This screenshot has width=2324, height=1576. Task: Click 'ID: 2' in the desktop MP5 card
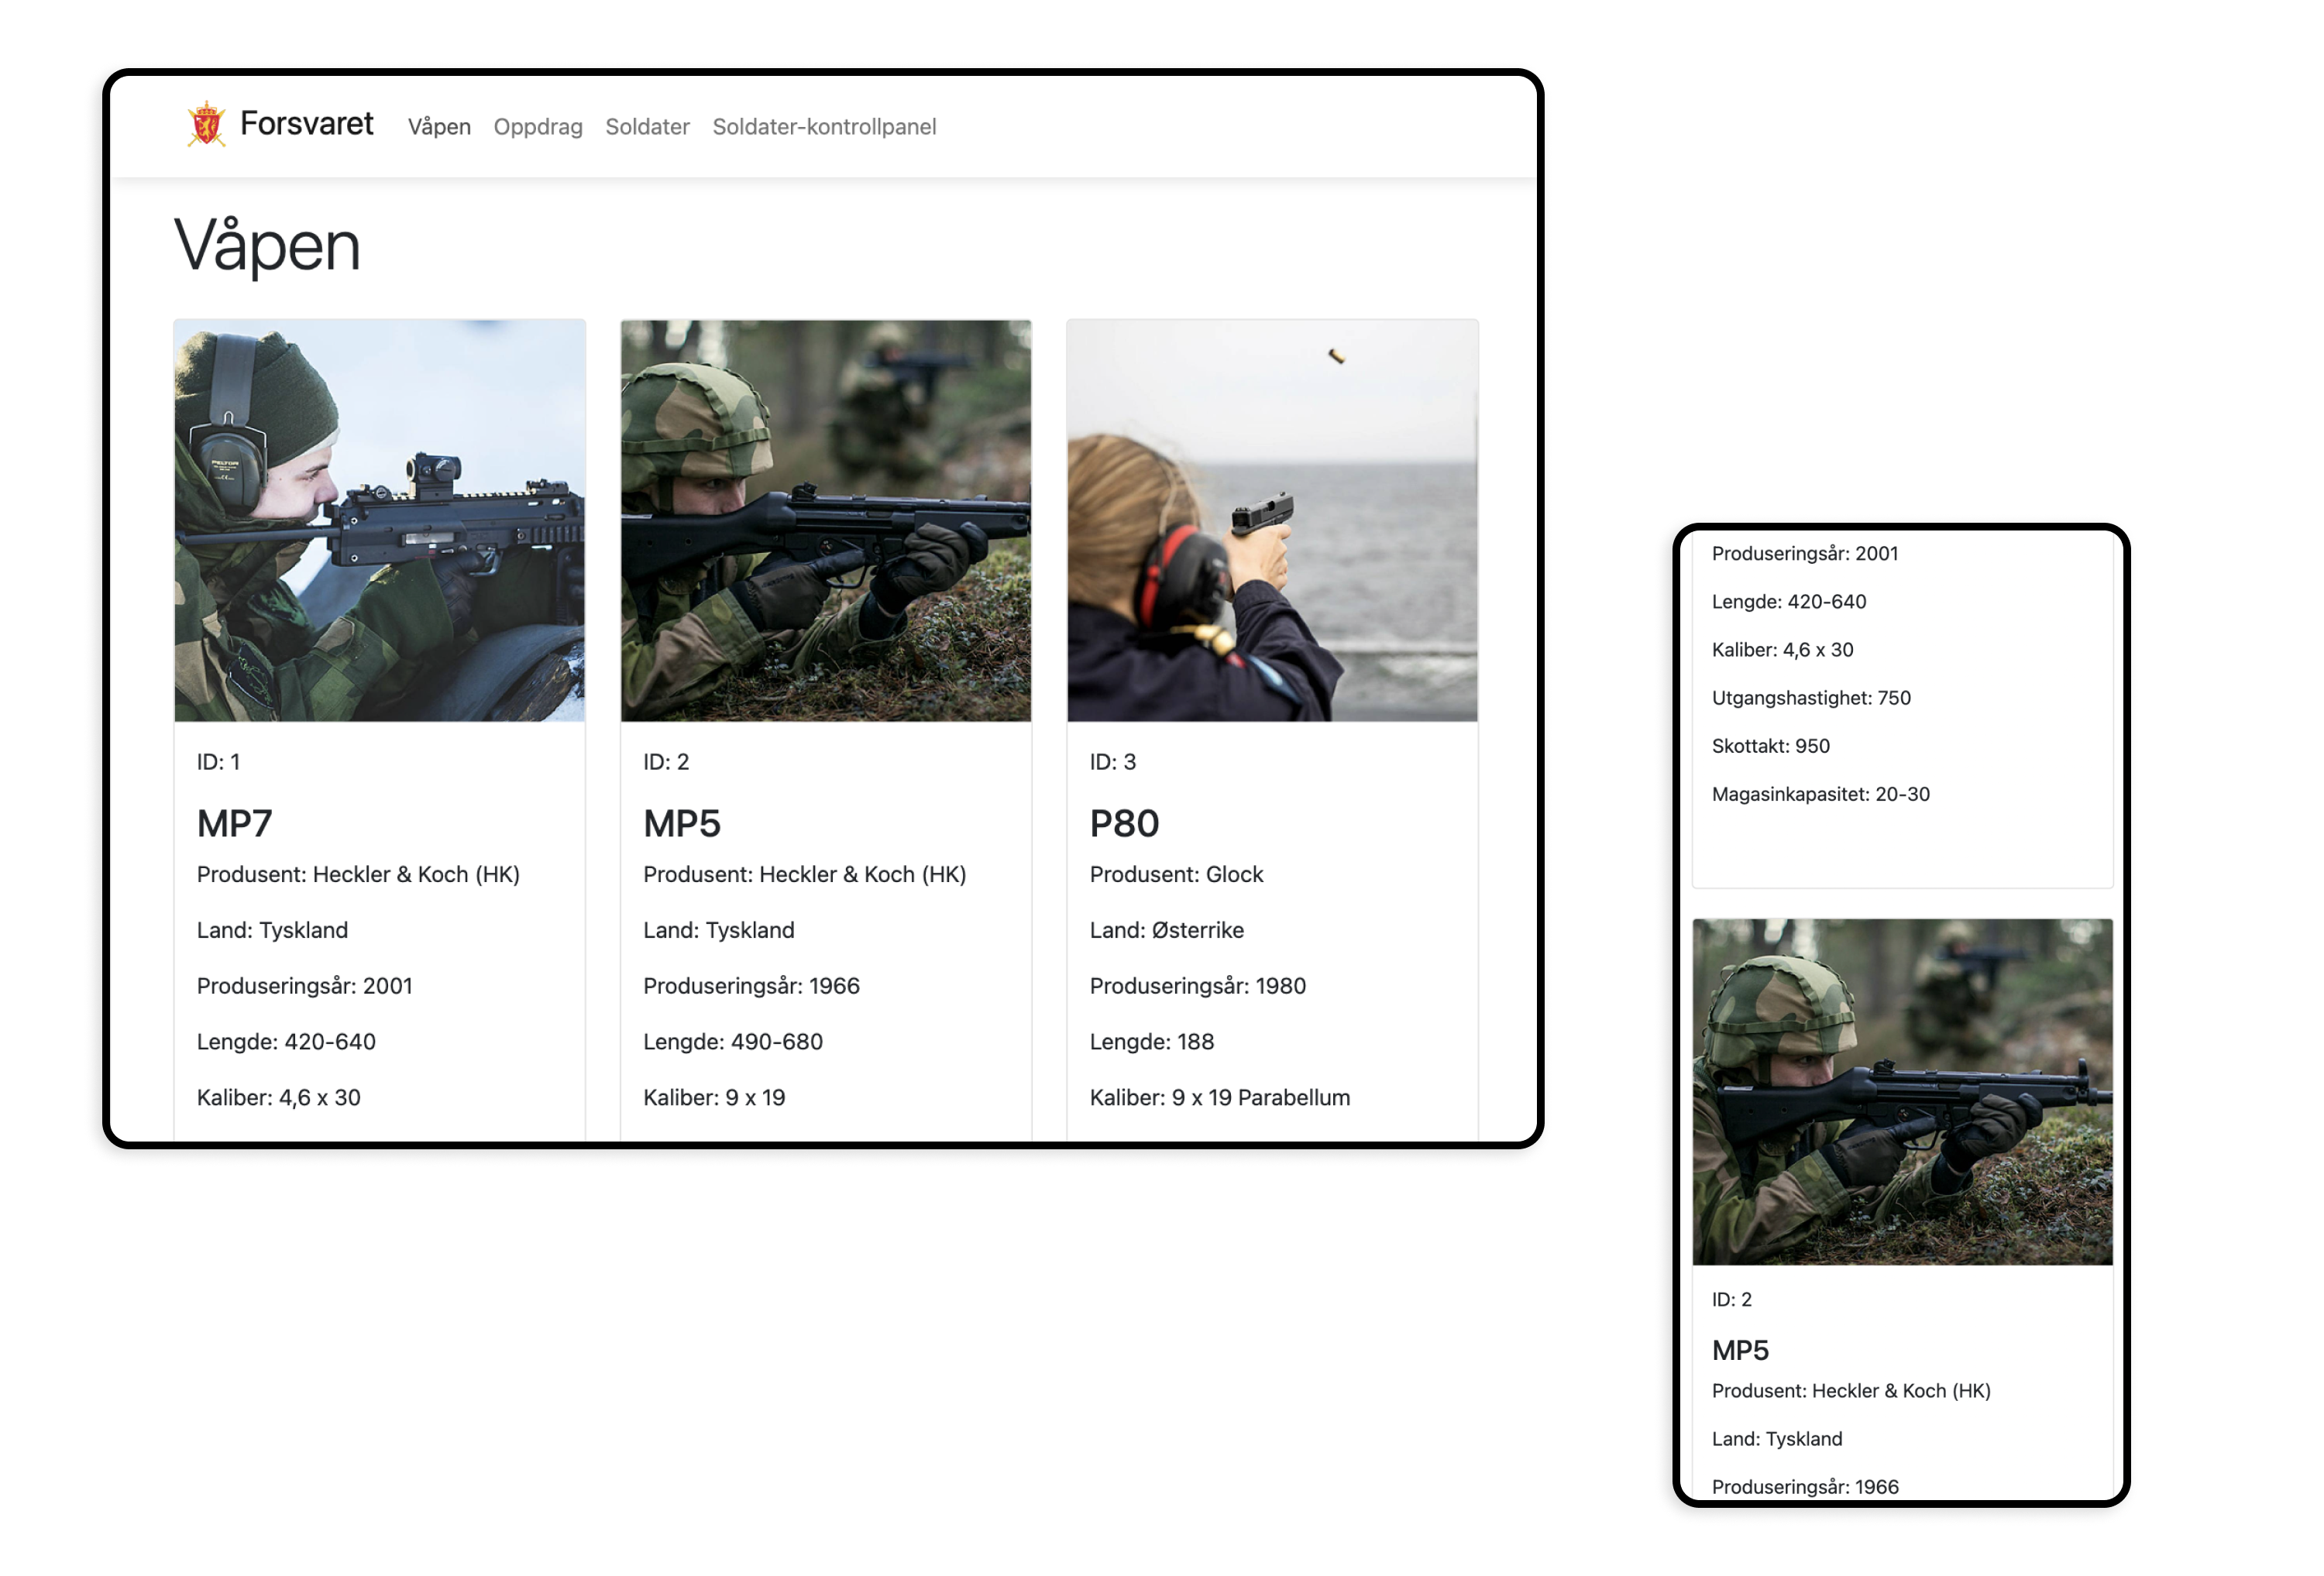pos(665,762)
